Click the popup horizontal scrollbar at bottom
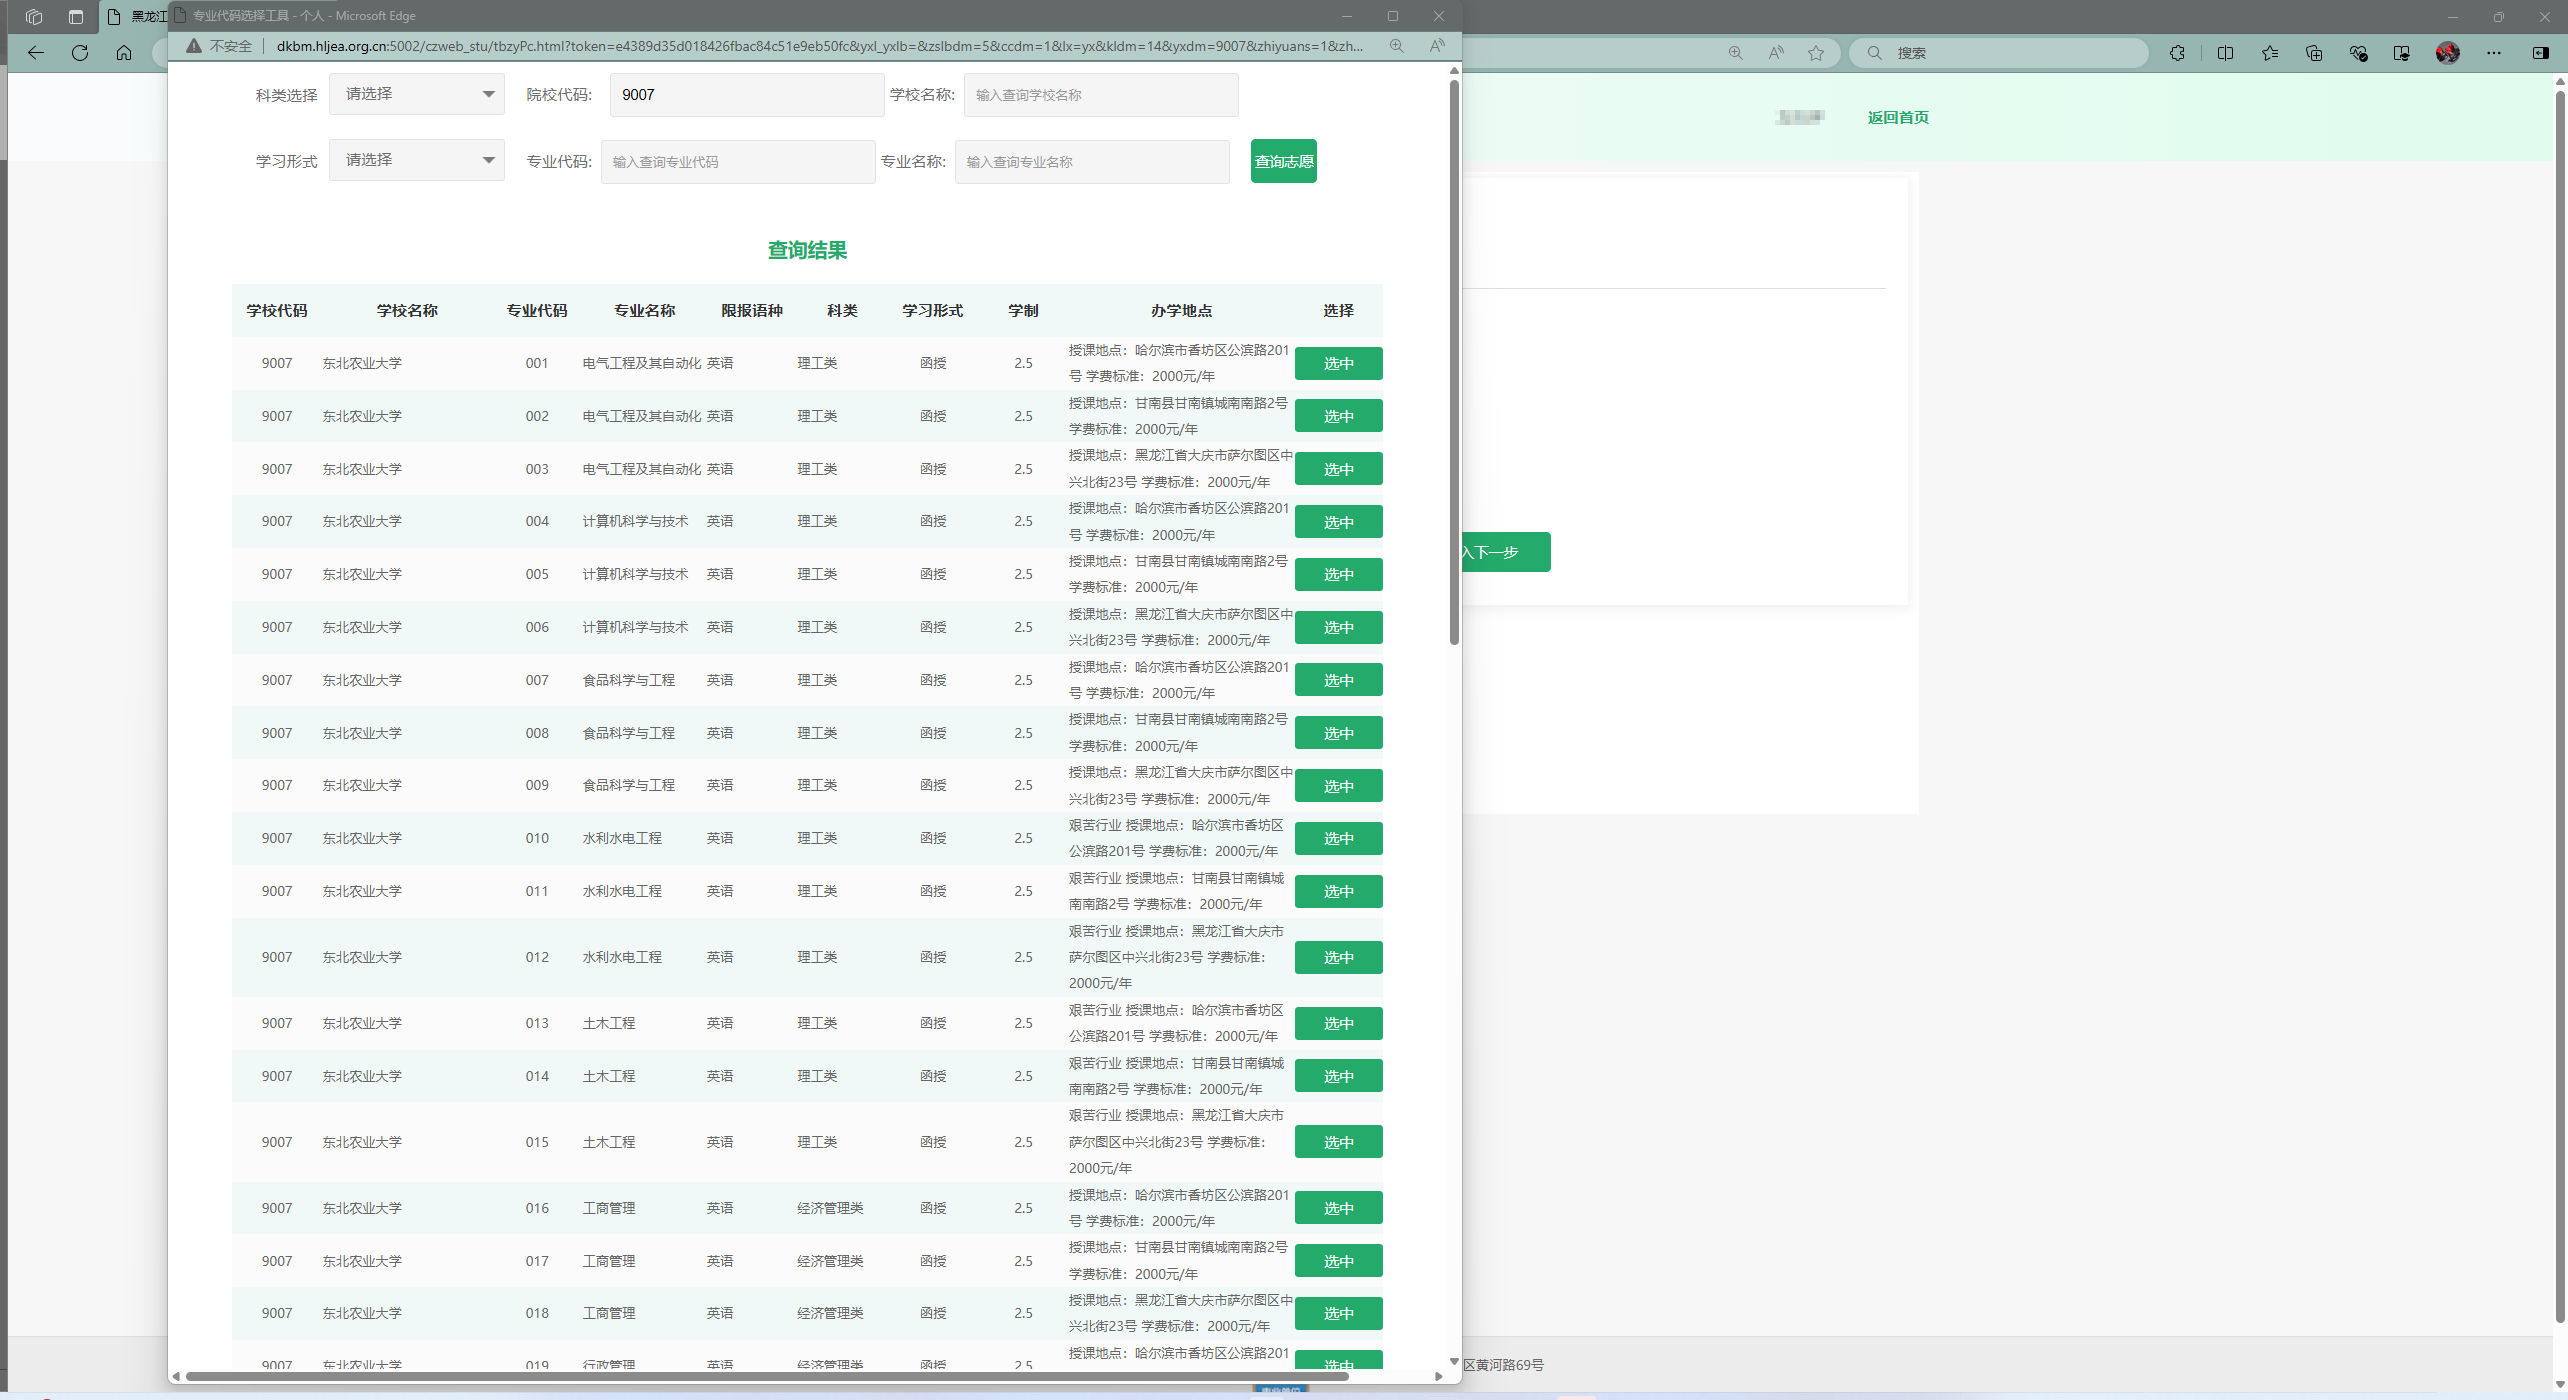Screen dimensions: 2568x1400 tap(766, 1377)
